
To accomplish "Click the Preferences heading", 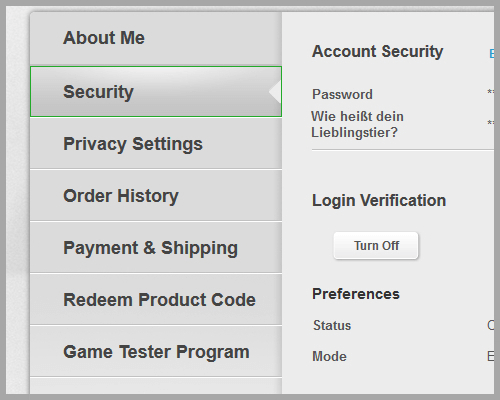I will click(356, 294).
